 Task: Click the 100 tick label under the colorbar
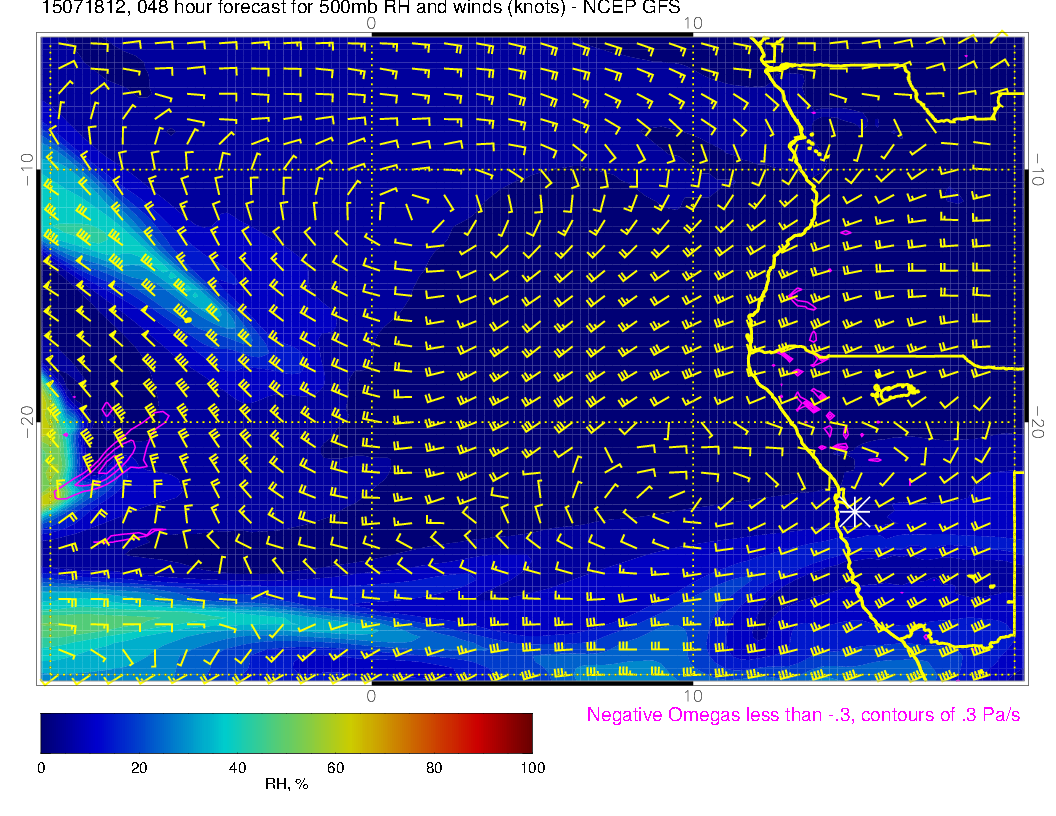point(532,768)
